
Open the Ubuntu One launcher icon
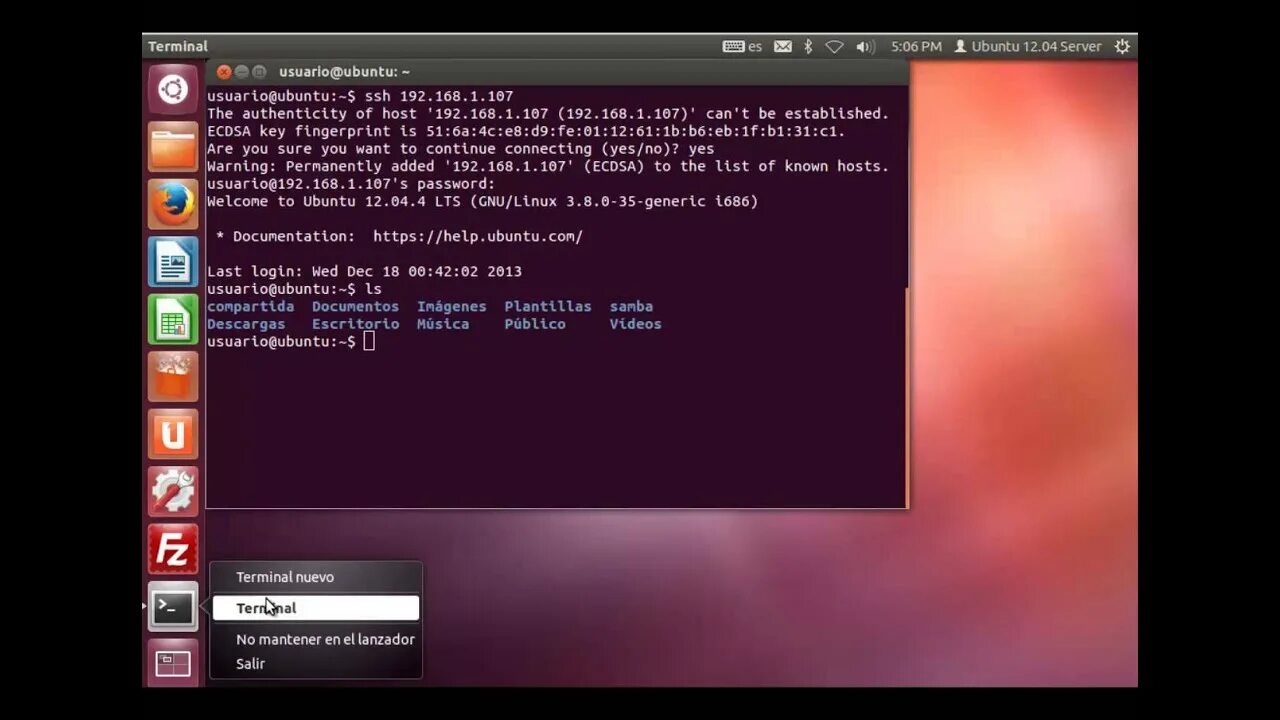[173, 435]
